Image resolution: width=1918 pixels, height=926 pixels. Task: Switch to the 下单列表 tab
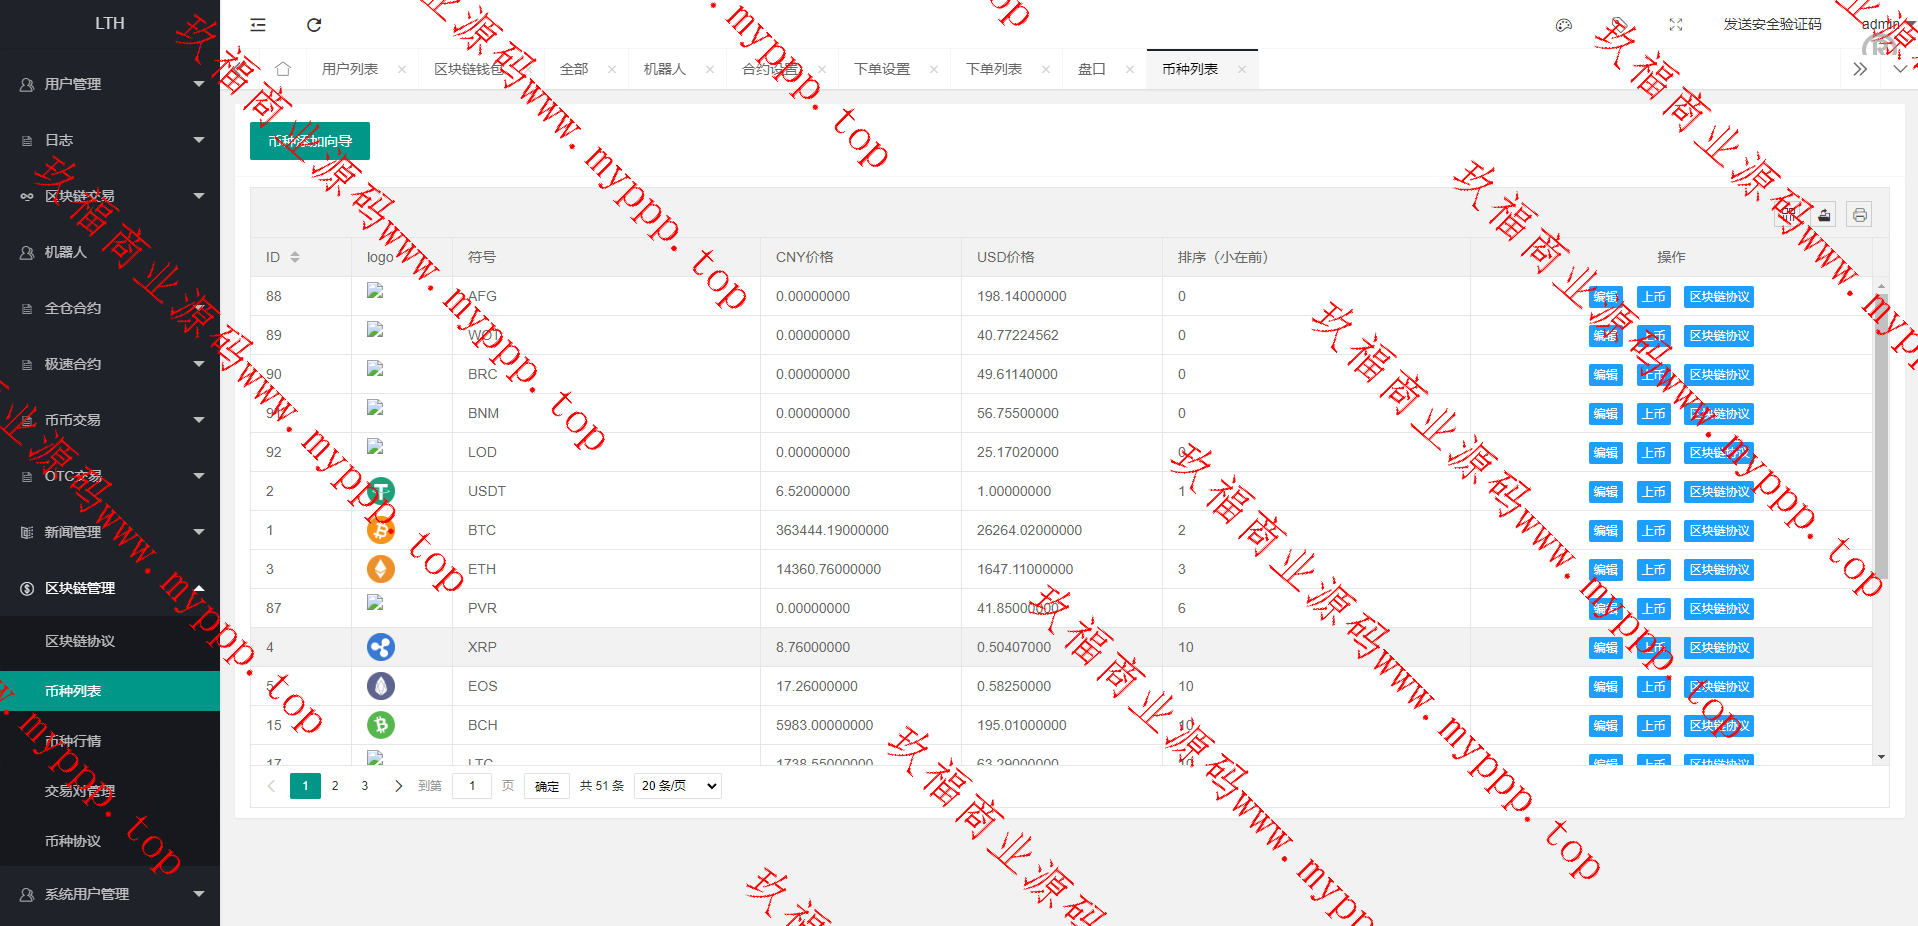point(993,69)
